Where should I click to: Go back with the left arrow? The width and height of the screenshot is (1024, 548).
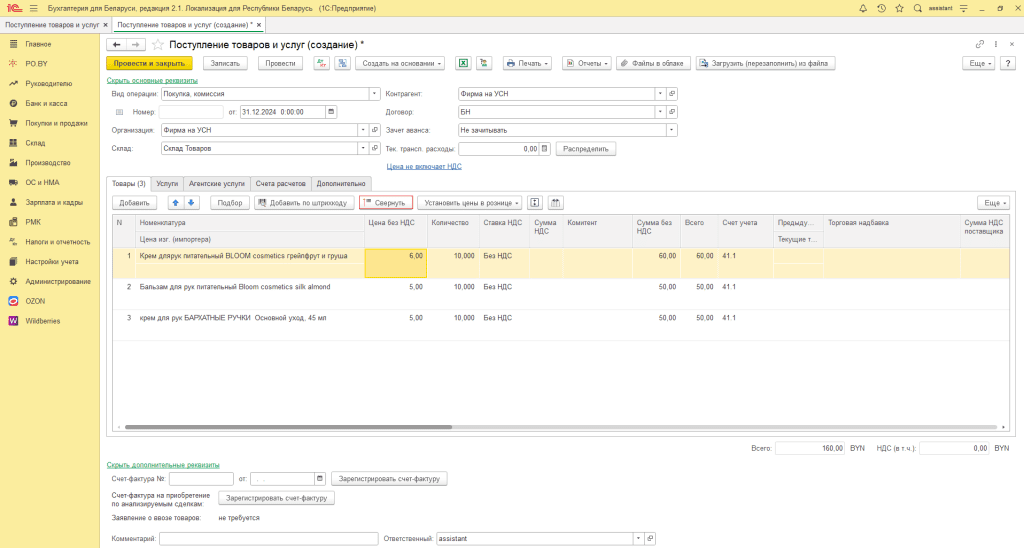(116, 45)
